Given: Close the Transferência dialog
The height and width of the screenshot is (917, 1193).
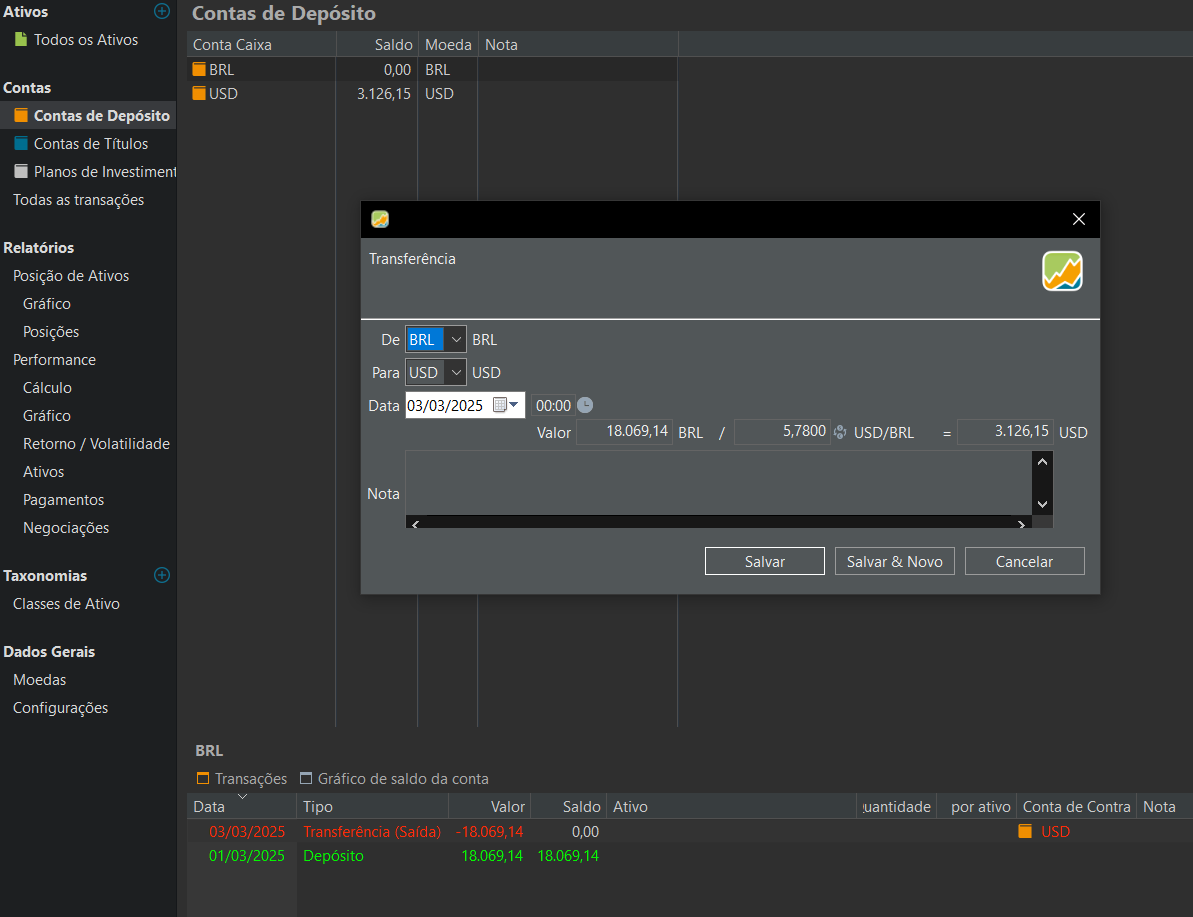Looking at the screenshot, I should point(1079,219).
